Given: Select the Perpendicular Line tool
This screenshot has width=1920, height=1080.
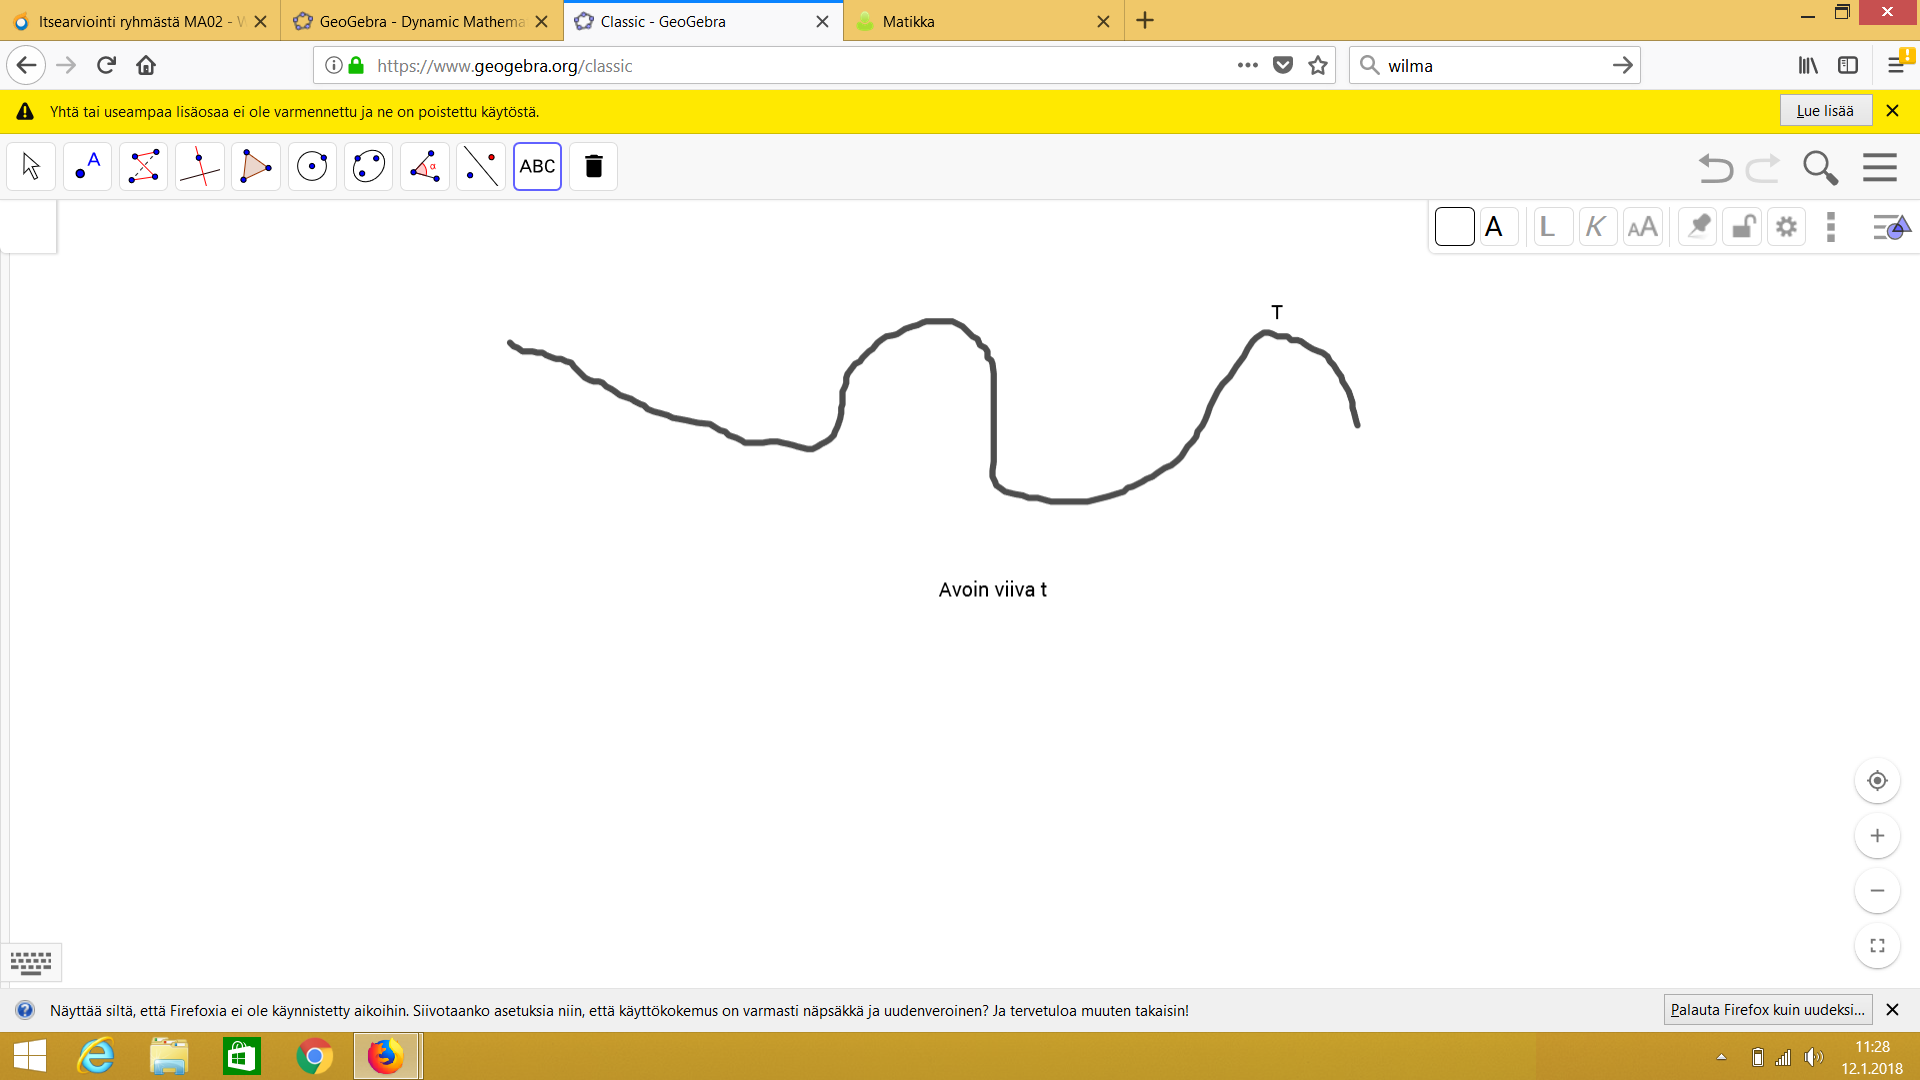Looking at the screenshot, I should pyautogui.click(x=199, y=167).
